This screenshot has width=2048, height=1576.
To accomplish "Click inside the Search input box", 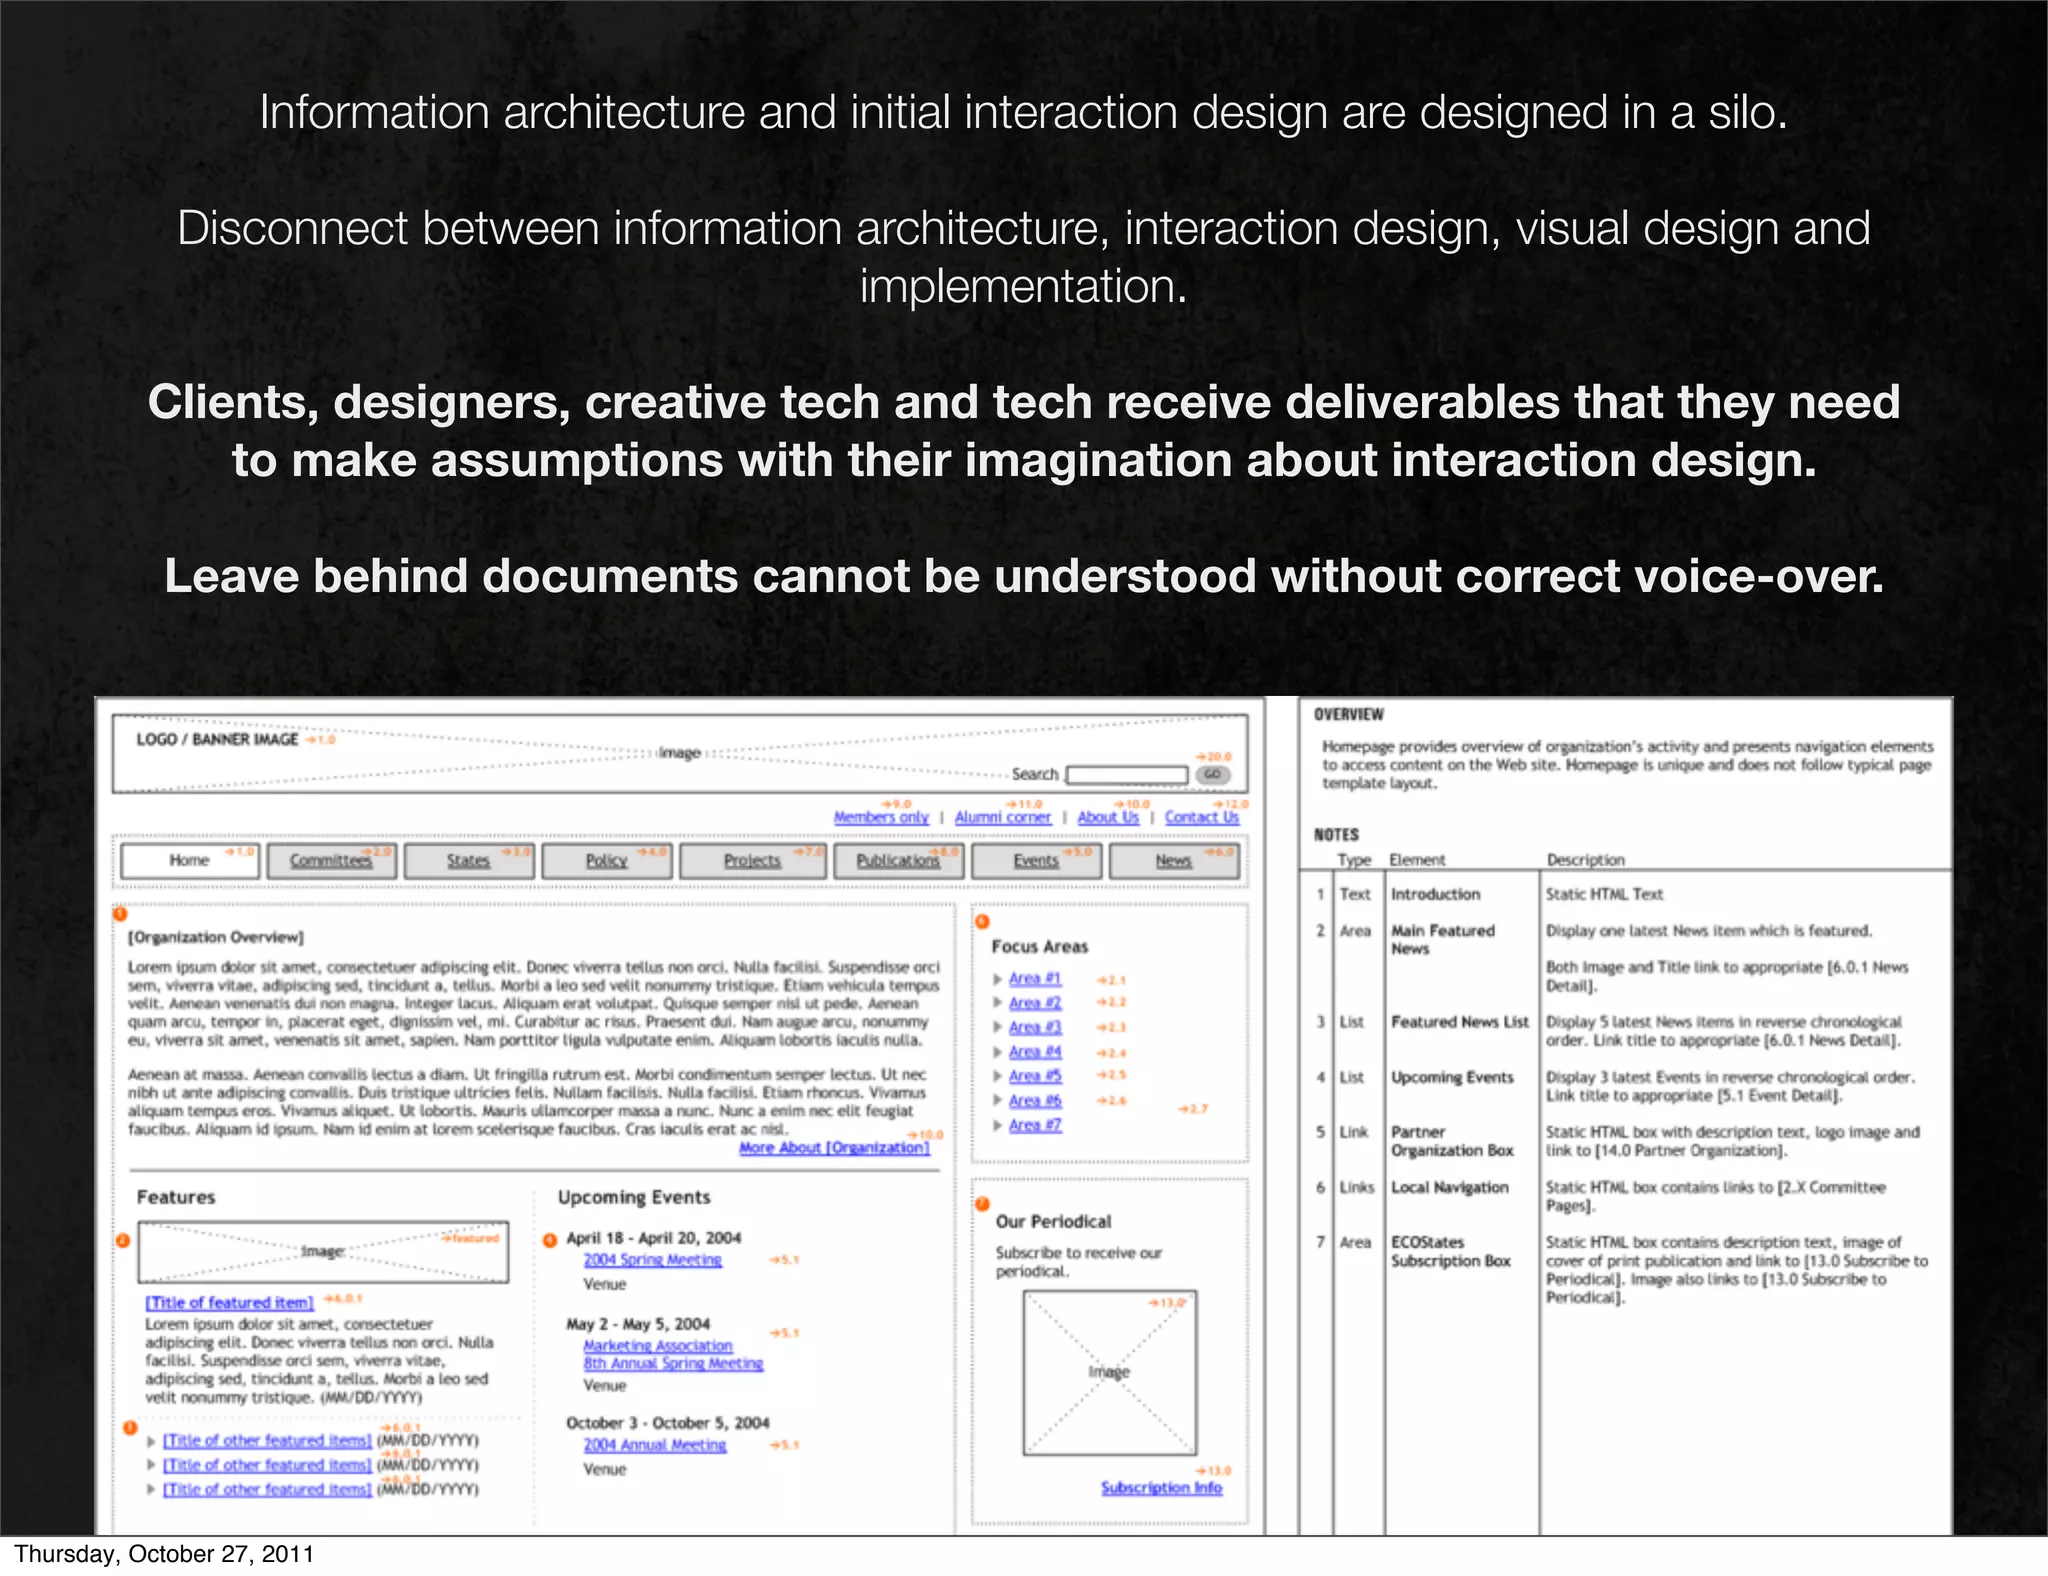I will 1127,775.
